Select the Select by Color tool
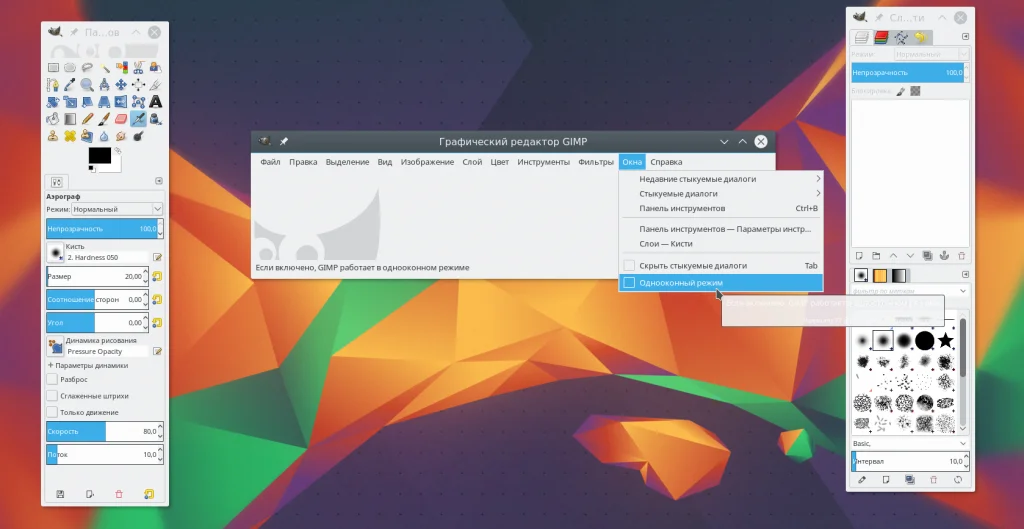The width and height of the screenshot is (1024, 529). click(121, 67)
